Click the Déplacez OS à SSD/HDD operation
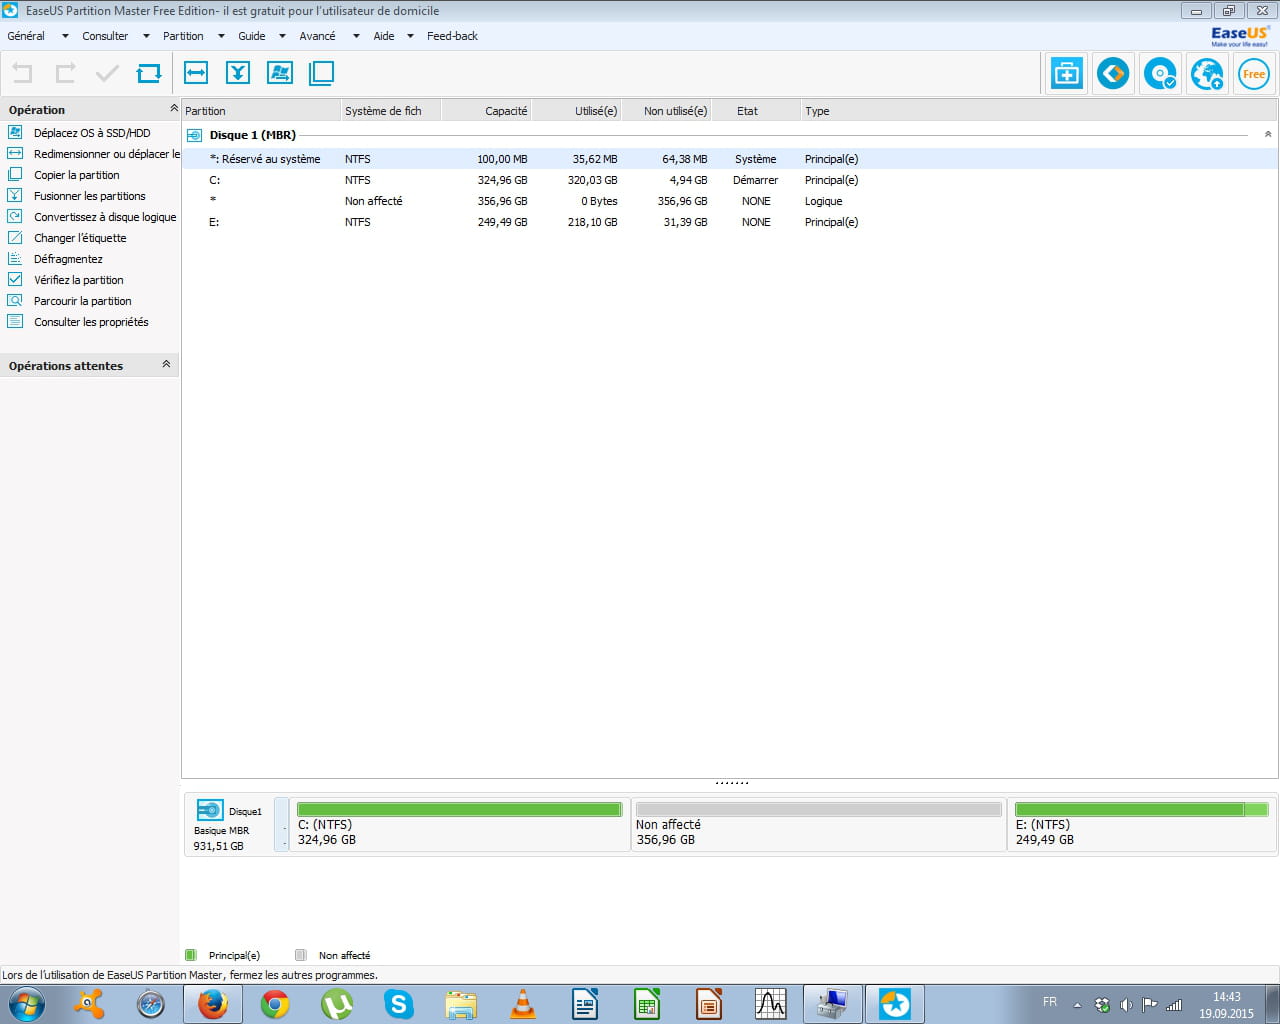 tap(92, 133)
